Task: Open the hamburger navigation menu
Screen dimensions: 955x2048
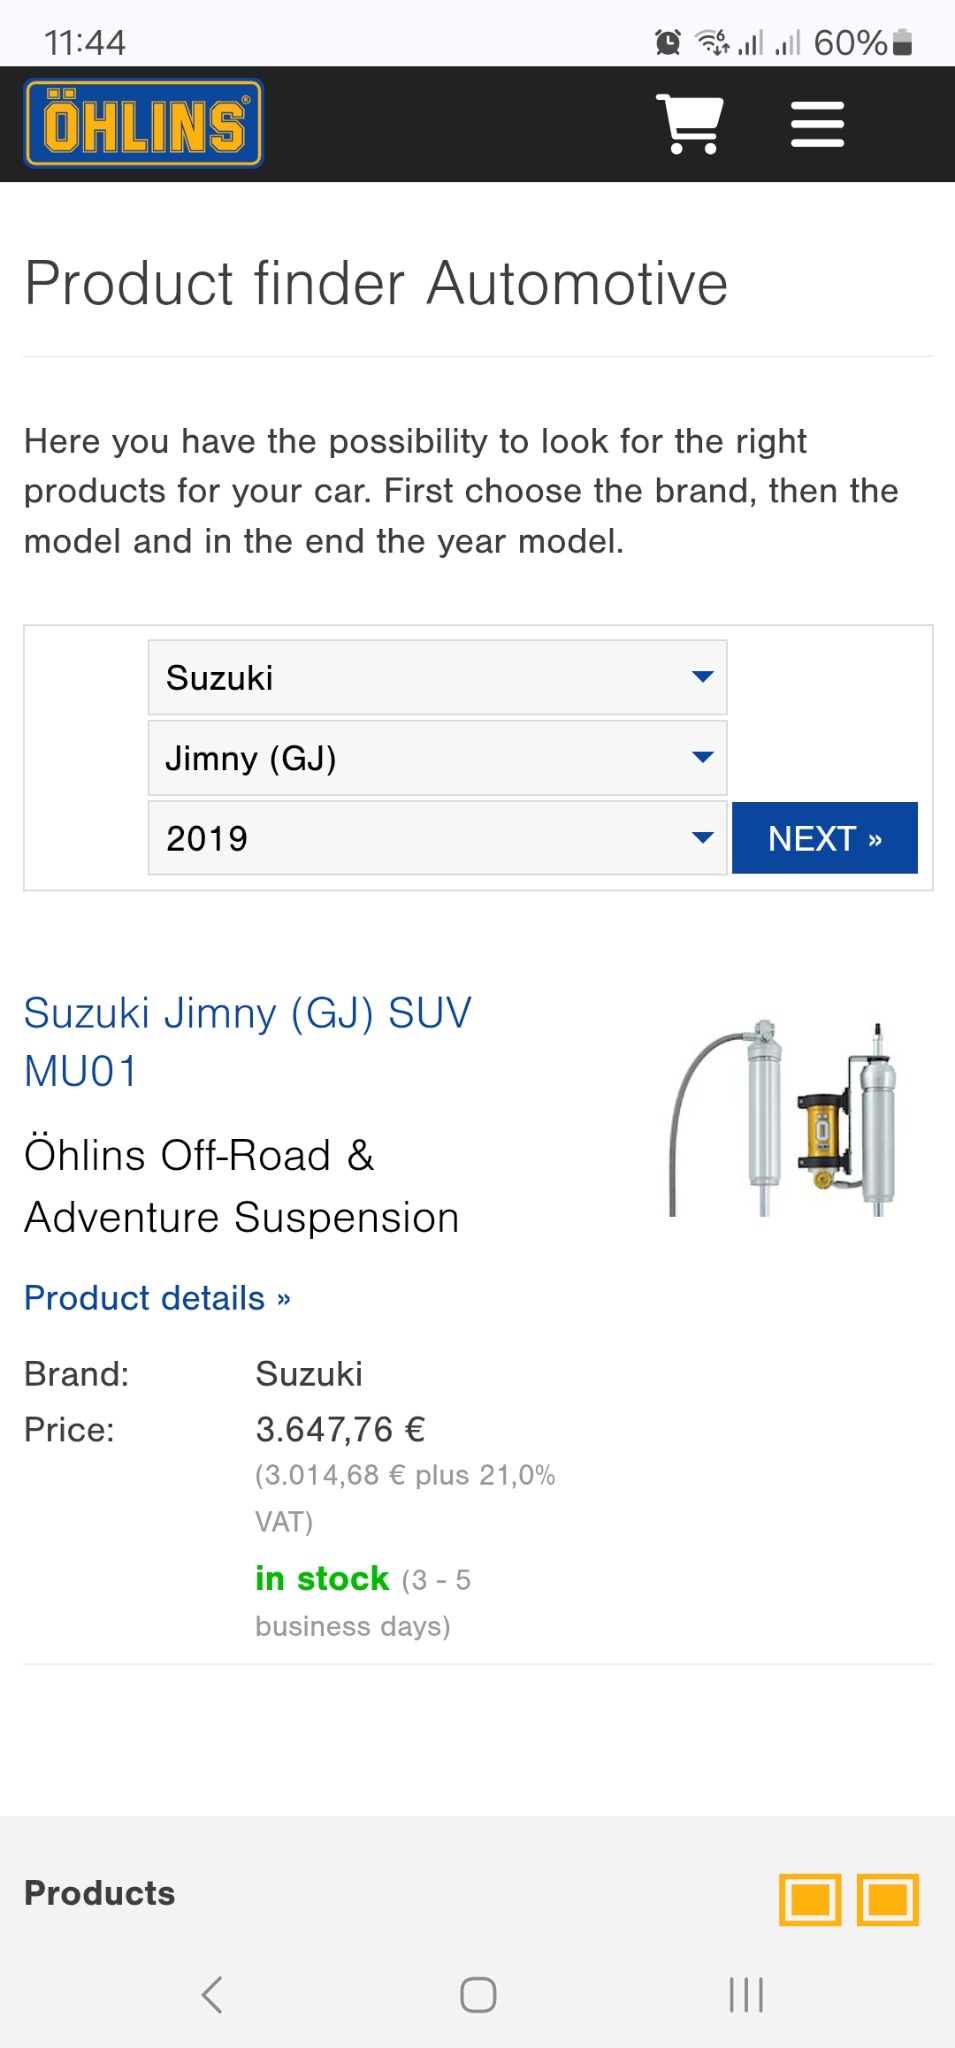Action: coord(817,124)
